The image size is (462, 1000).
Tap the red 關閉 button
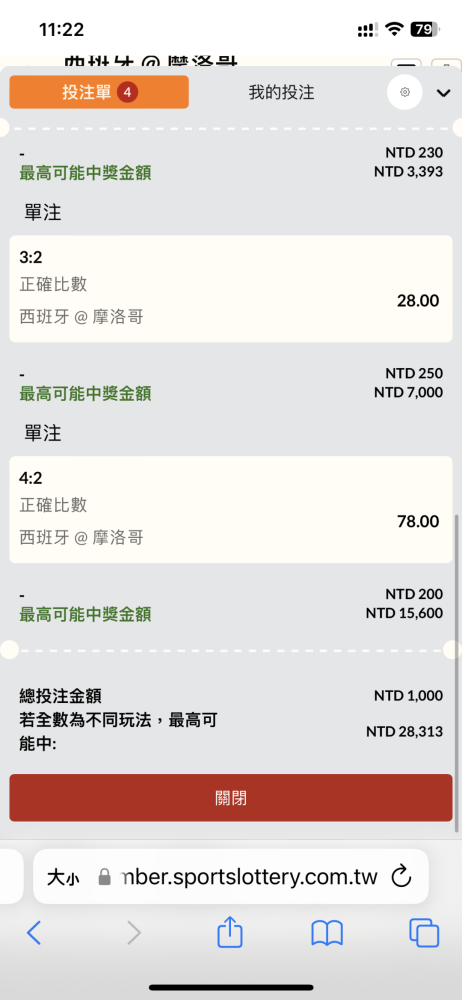click(231, 798)
